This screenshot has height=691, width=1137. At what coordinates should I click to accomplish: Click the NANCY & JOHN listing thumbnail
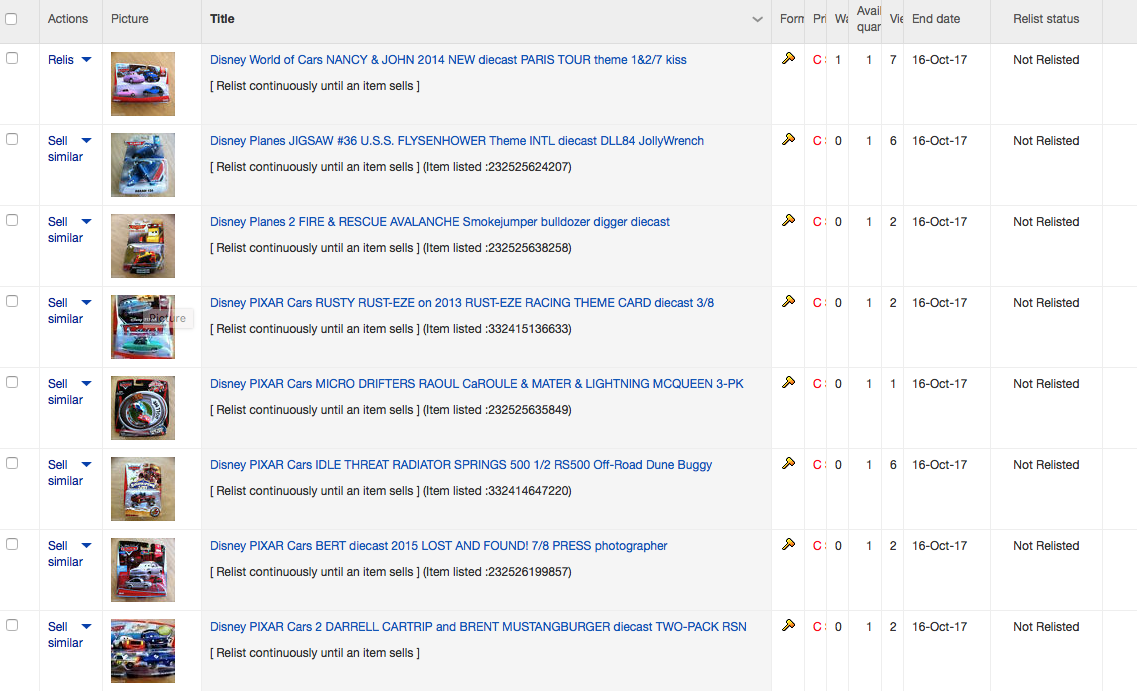[x=143, y=84]
